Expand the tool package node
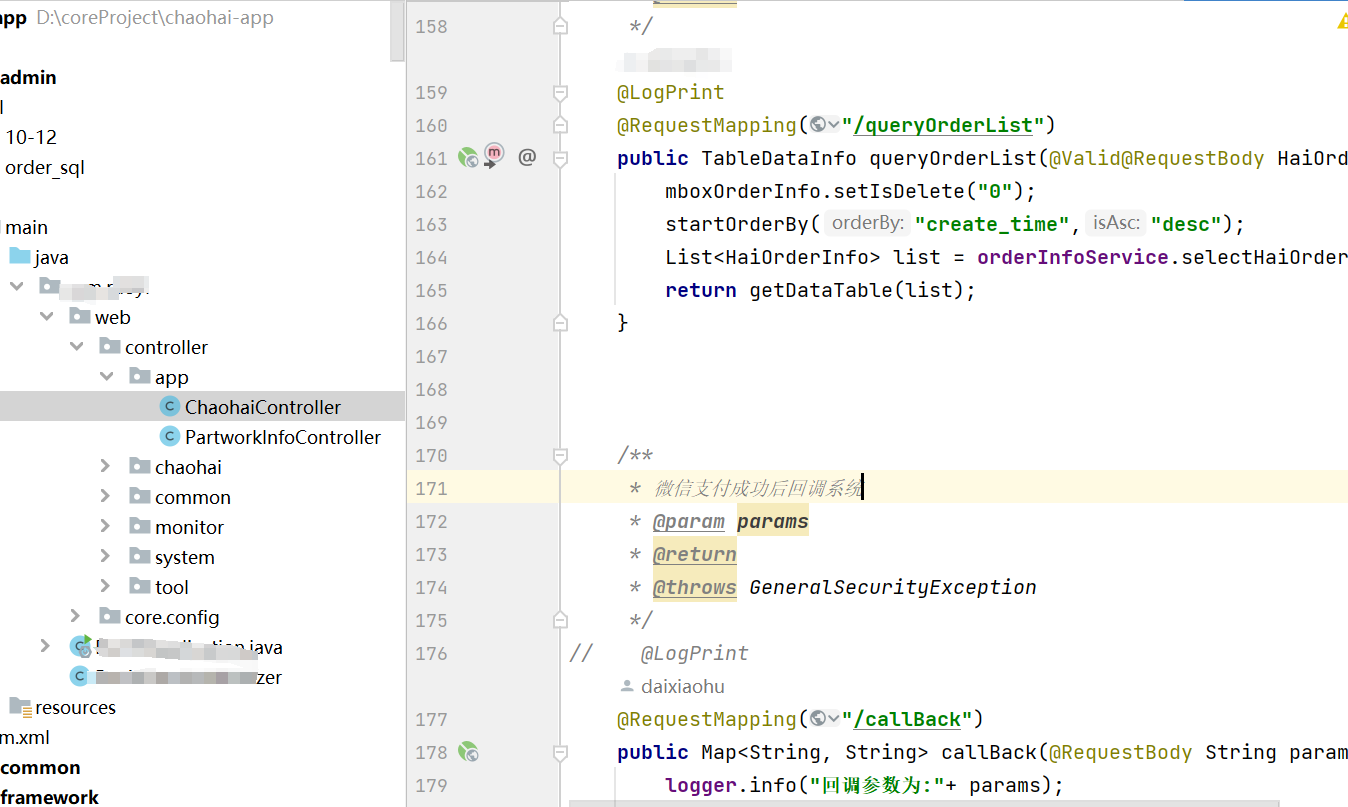This screenshot has height=807, width=1348. pyautogui.click(x=106, y=587)
